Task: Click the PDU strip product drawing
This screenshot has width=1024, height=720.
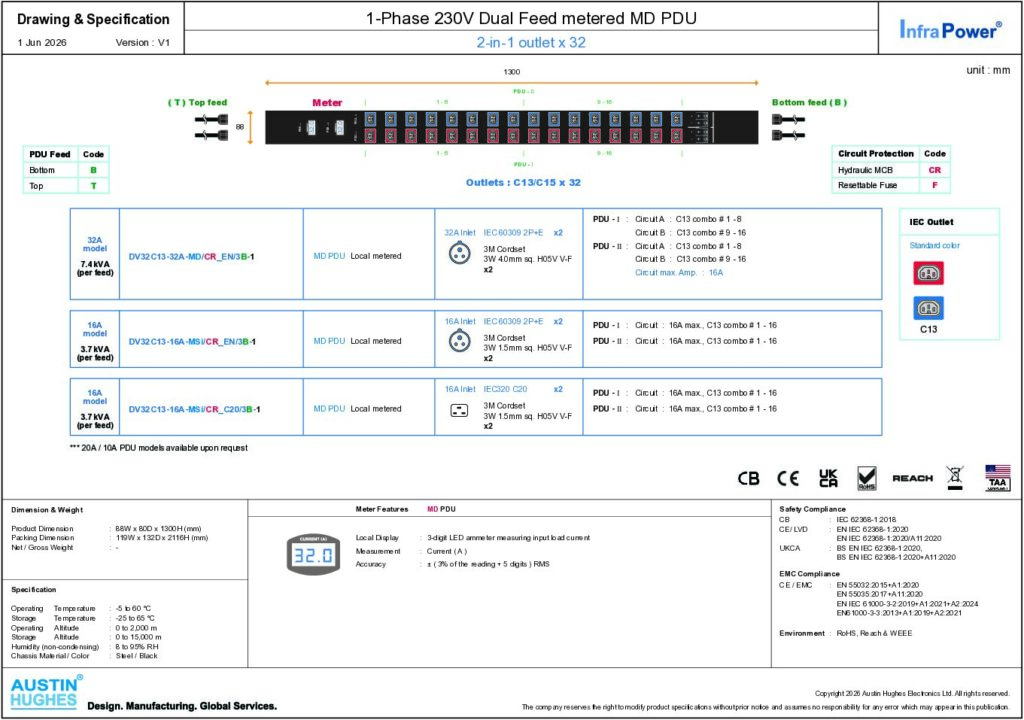Action: click(x=511, y=127)
